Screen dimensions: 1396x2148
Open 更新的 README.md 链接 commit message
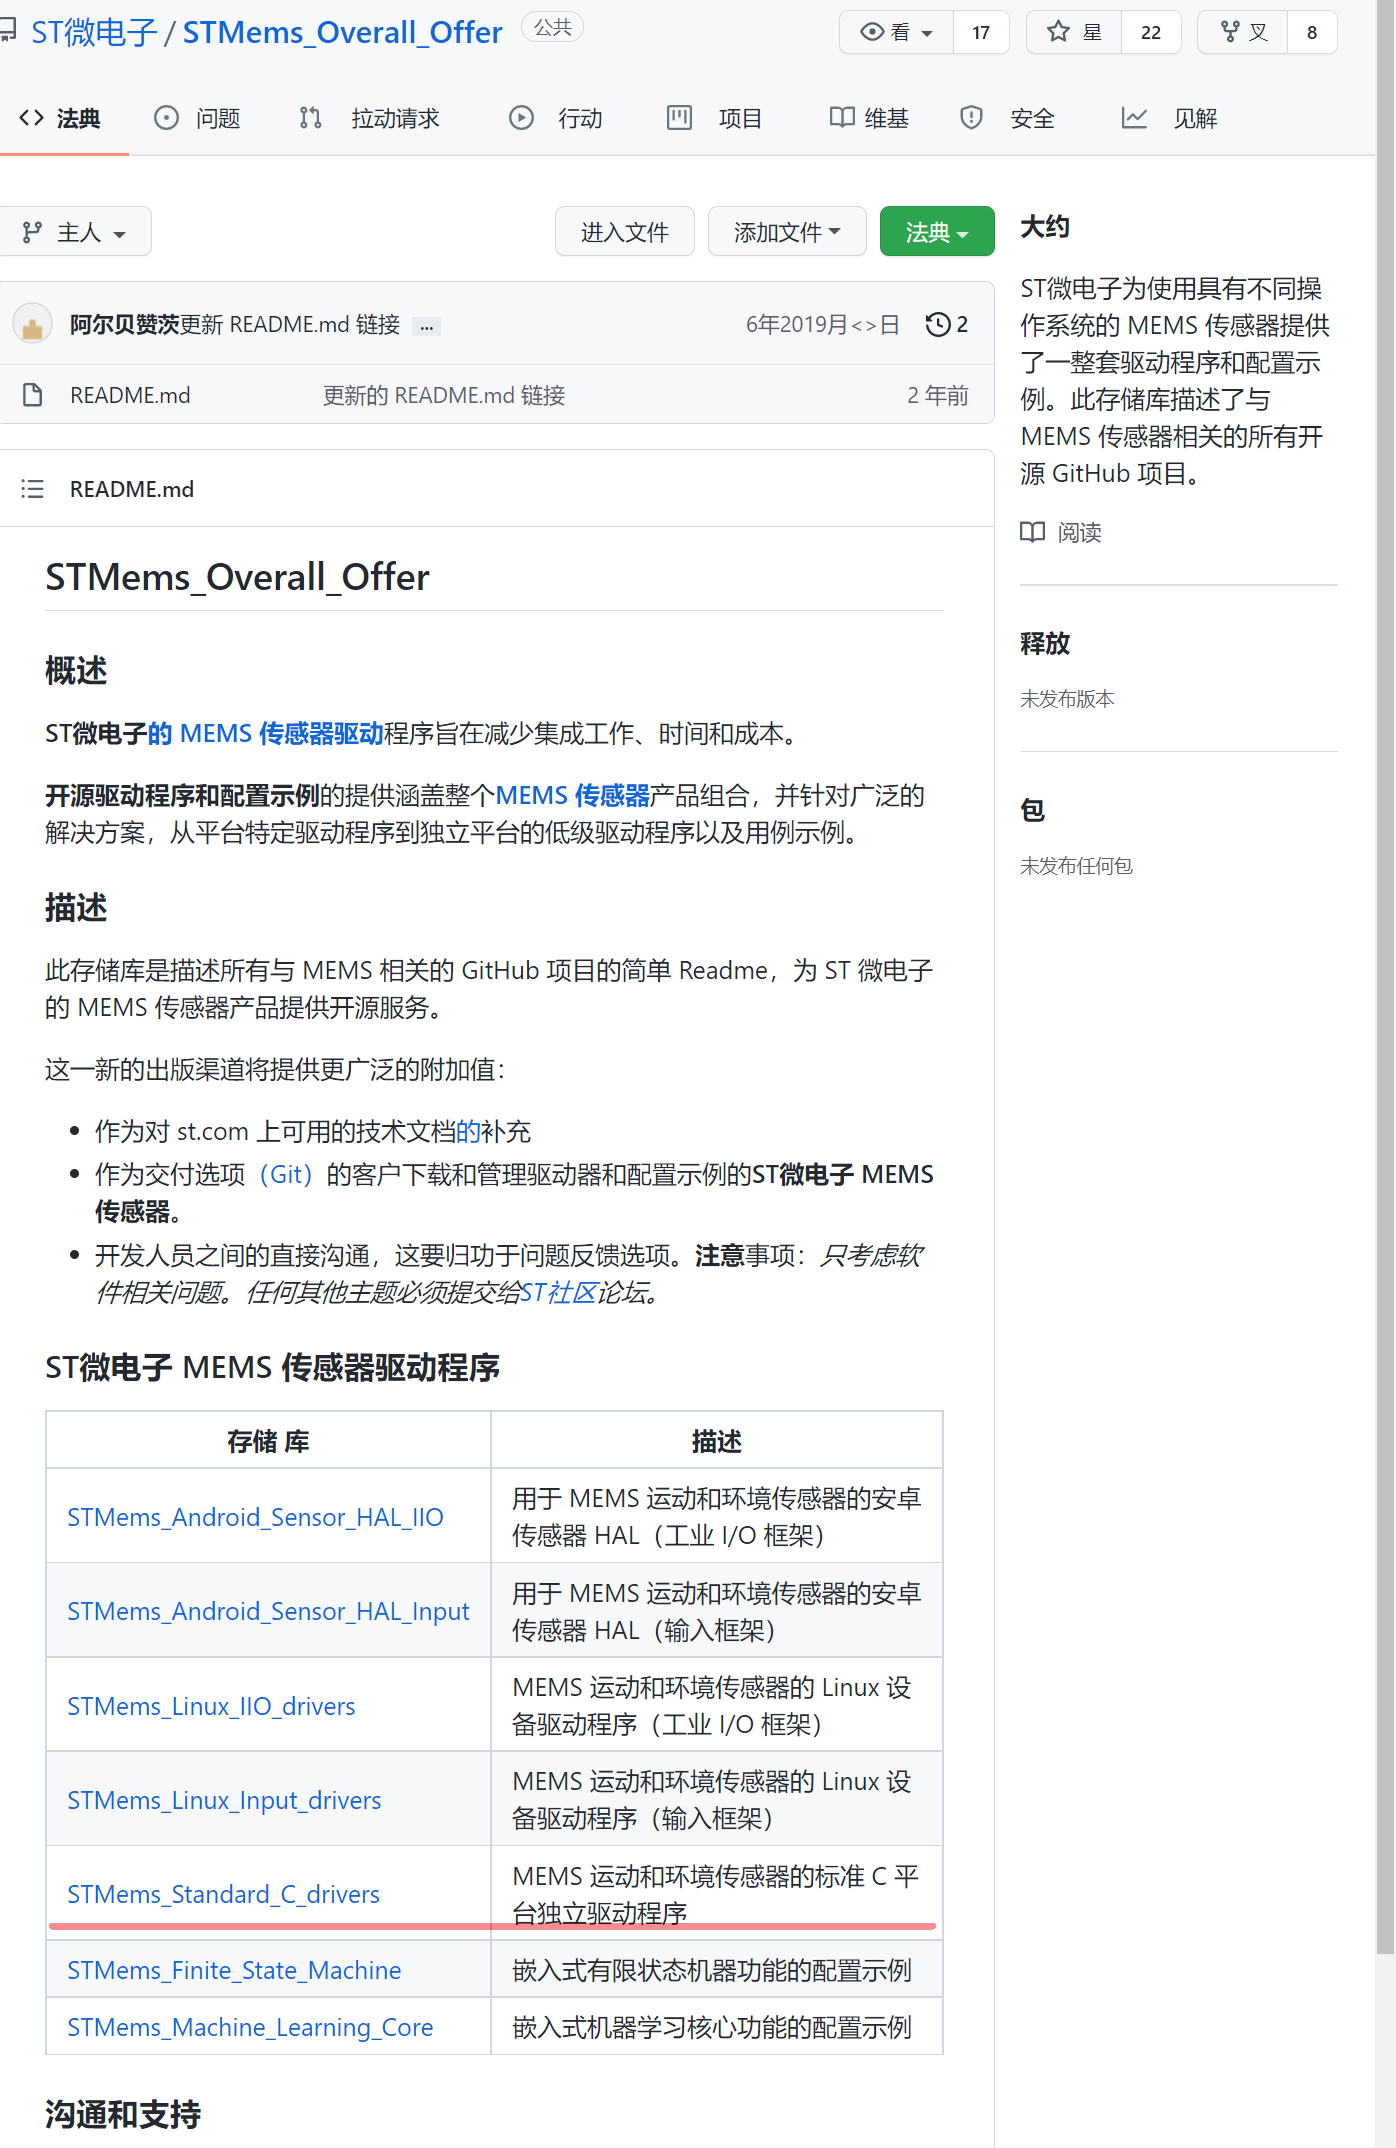pos(444,396)
